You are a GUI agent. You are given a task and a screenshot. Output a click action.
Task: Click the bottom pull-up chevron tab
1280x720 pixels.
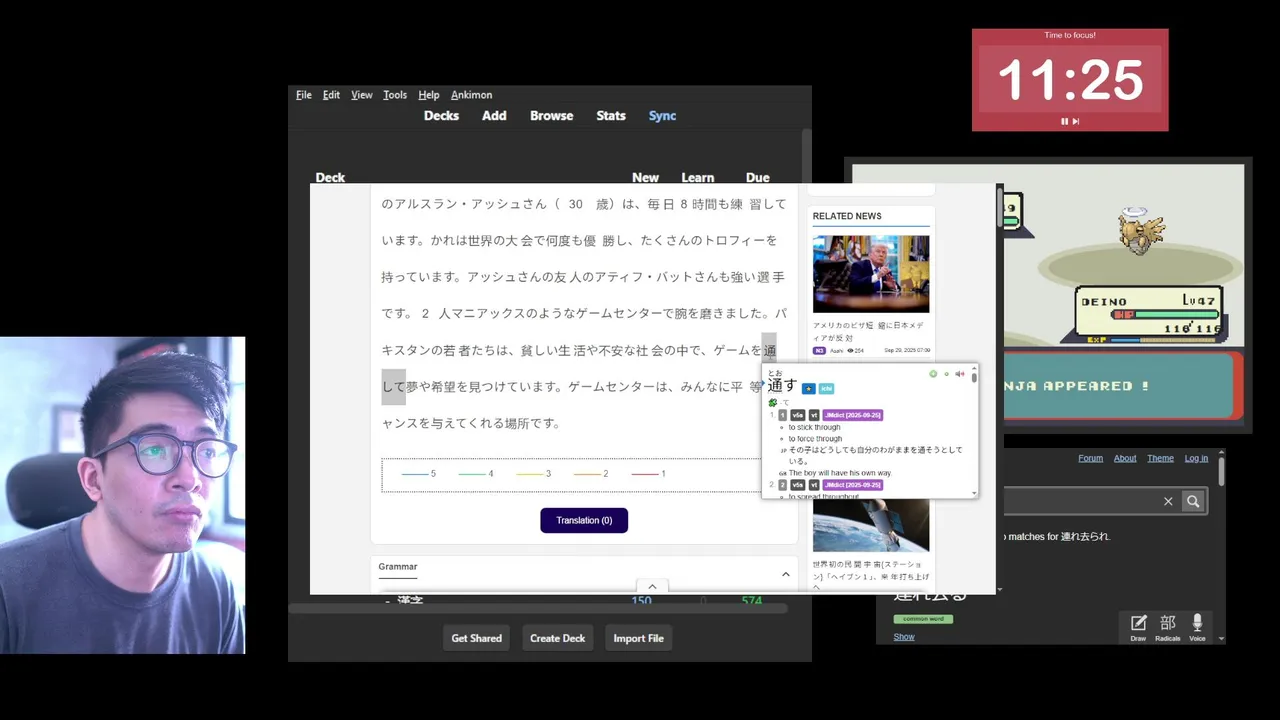[x=652, y=587]
